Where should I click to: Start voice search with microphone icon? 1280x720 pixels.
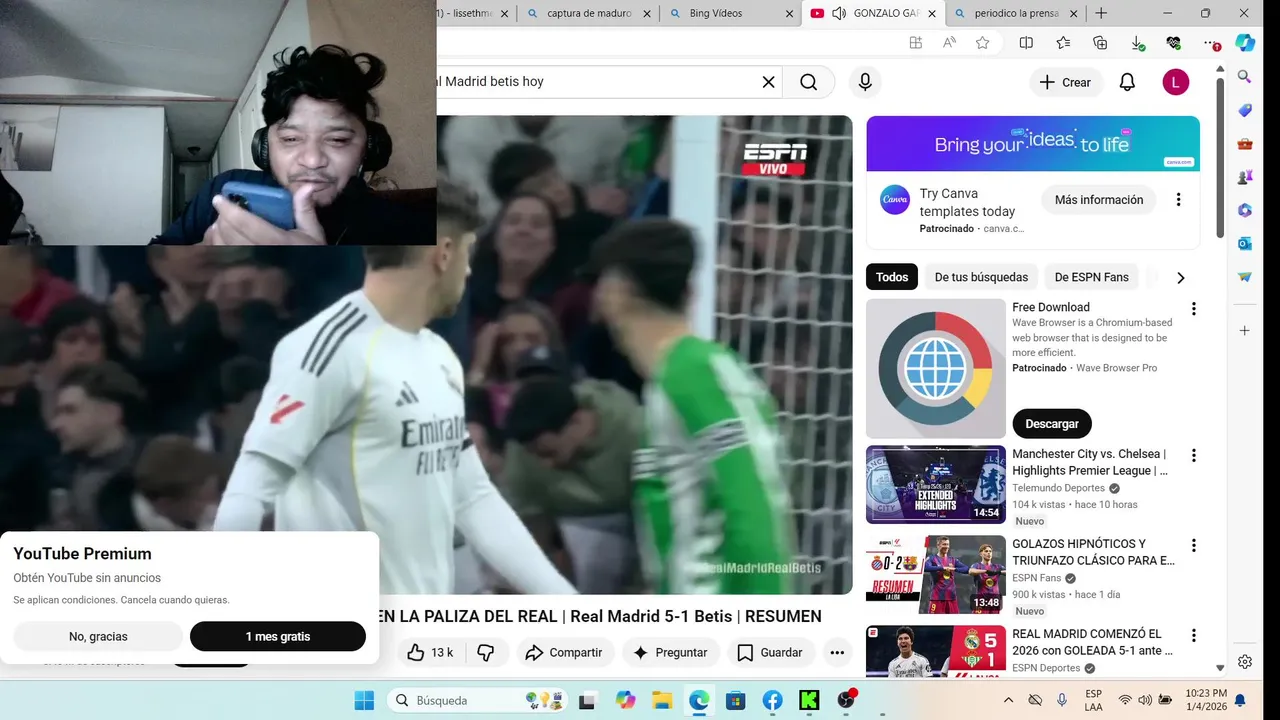(865, 82)
